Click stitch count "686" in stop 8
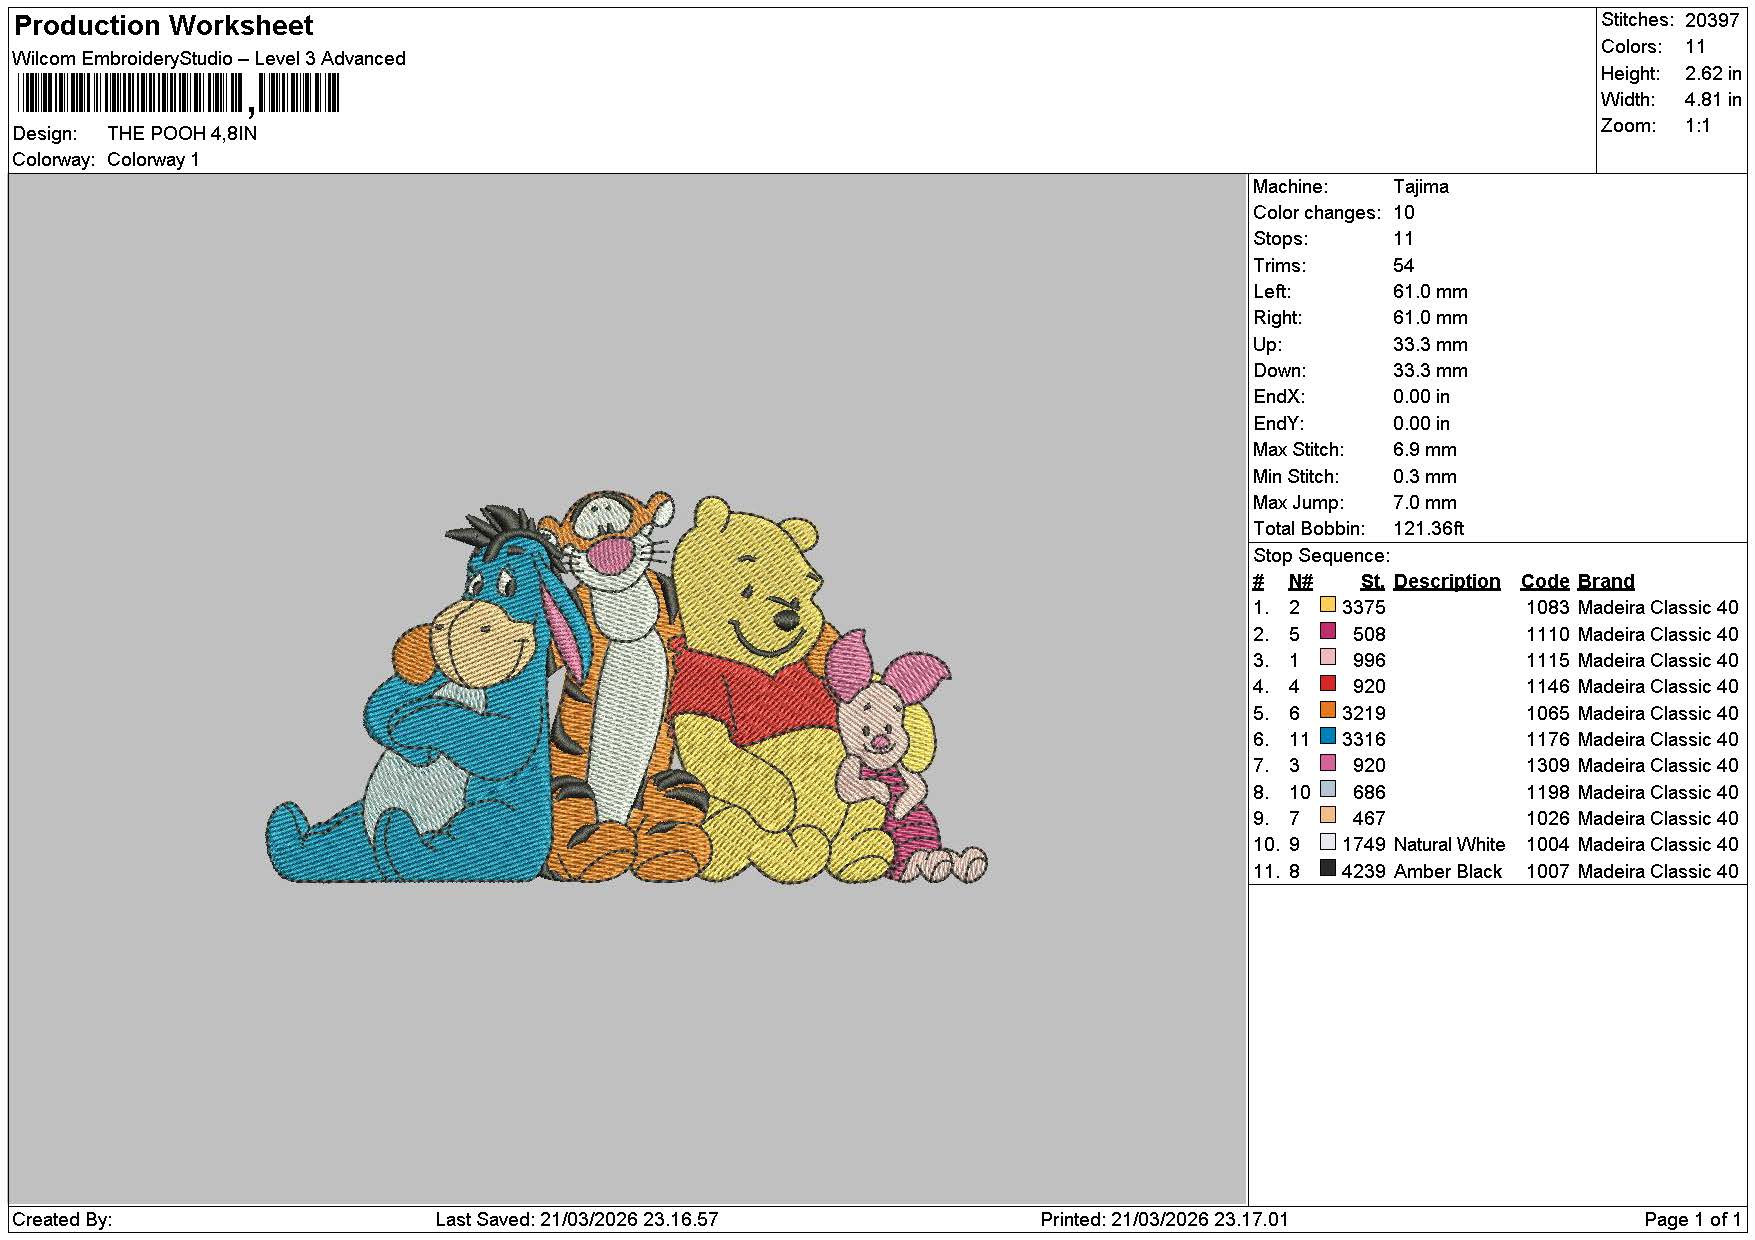1755x1240 pixels. click(x=1369, y=793)
